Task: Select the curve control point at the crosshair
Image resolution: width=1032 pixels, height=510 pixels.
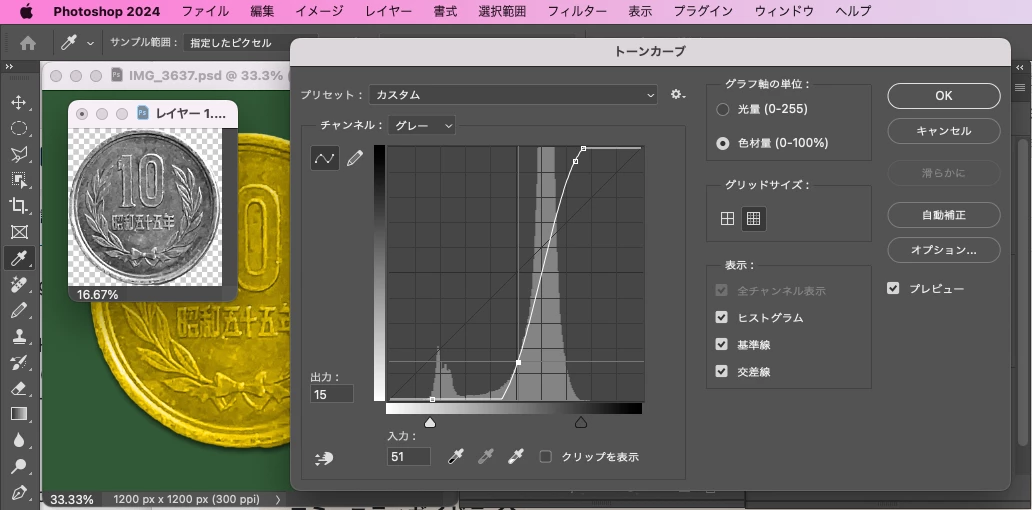Action: pyautogui.click(x=519, y=363)
